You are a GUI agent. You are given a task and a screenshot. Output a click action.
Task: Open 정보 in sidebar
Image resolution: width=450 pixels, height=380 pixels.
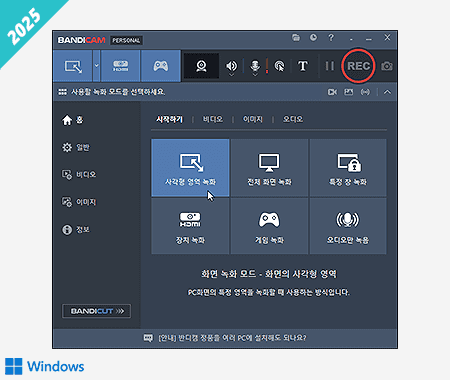pos(76,230)
